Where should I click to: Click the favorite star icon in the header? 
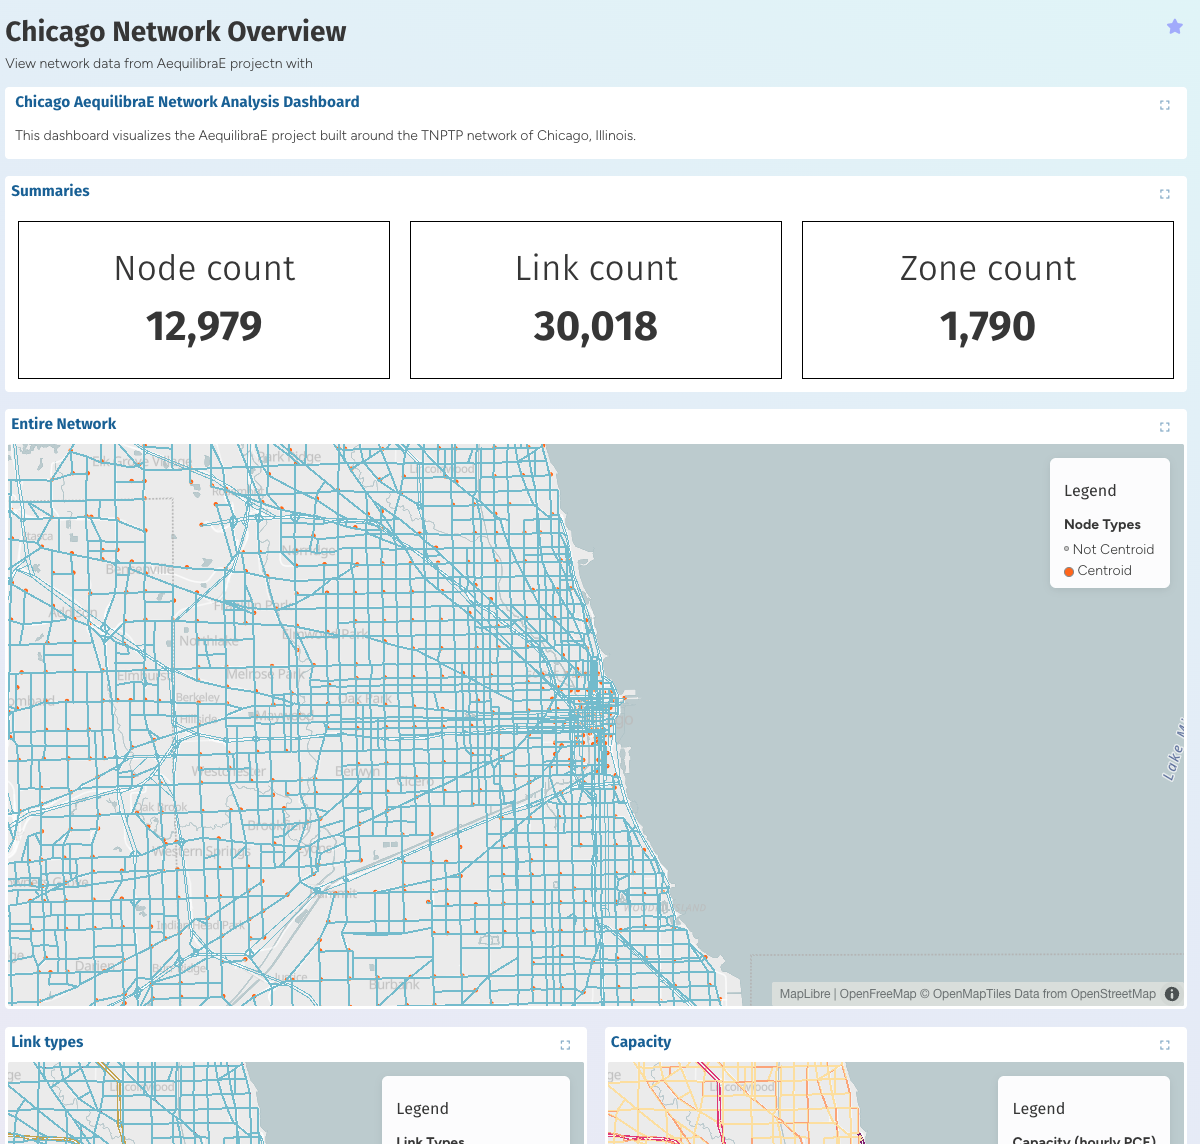tap(1174, 26)
